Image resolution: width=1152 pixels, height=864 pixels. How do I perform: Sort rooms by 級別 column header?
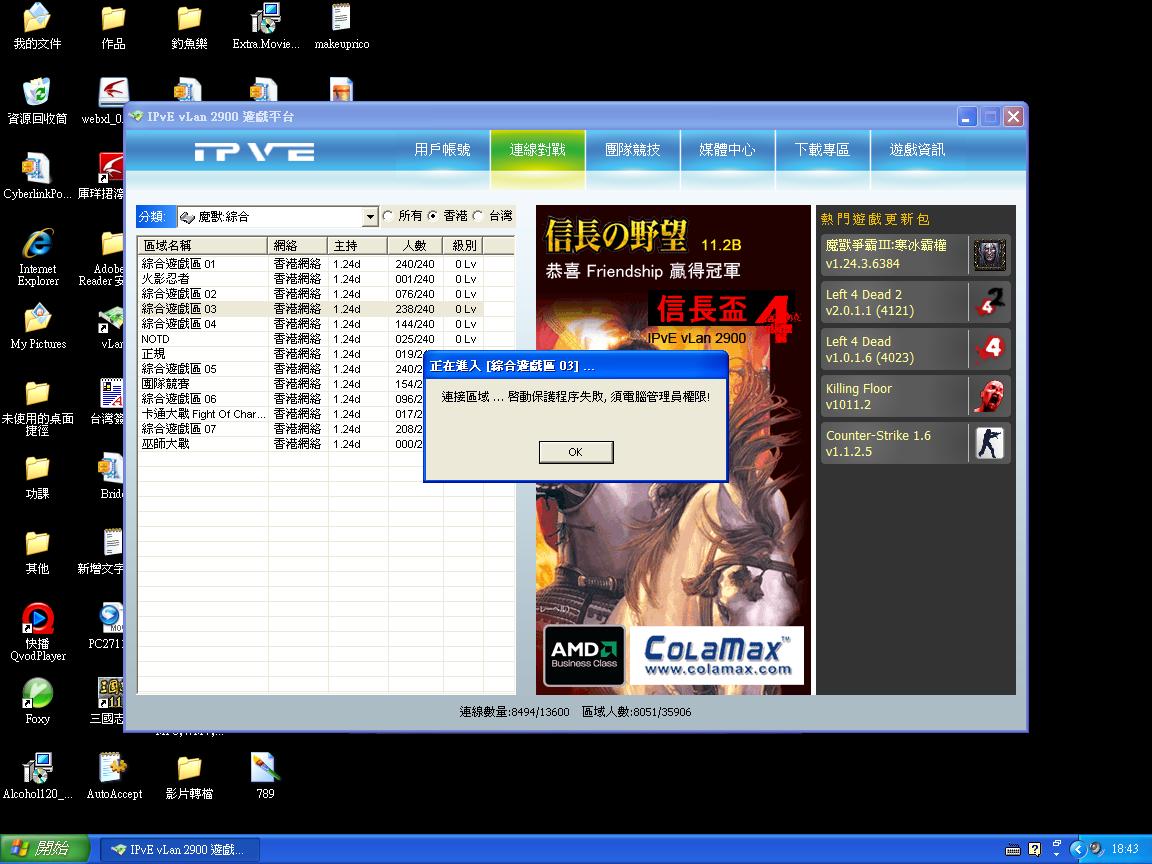click(464, 245)
